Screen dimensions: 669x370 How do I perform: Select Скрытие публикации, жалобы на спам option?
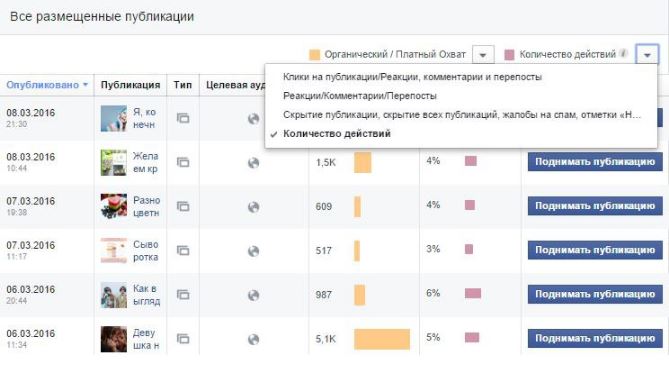coord(461,115)
